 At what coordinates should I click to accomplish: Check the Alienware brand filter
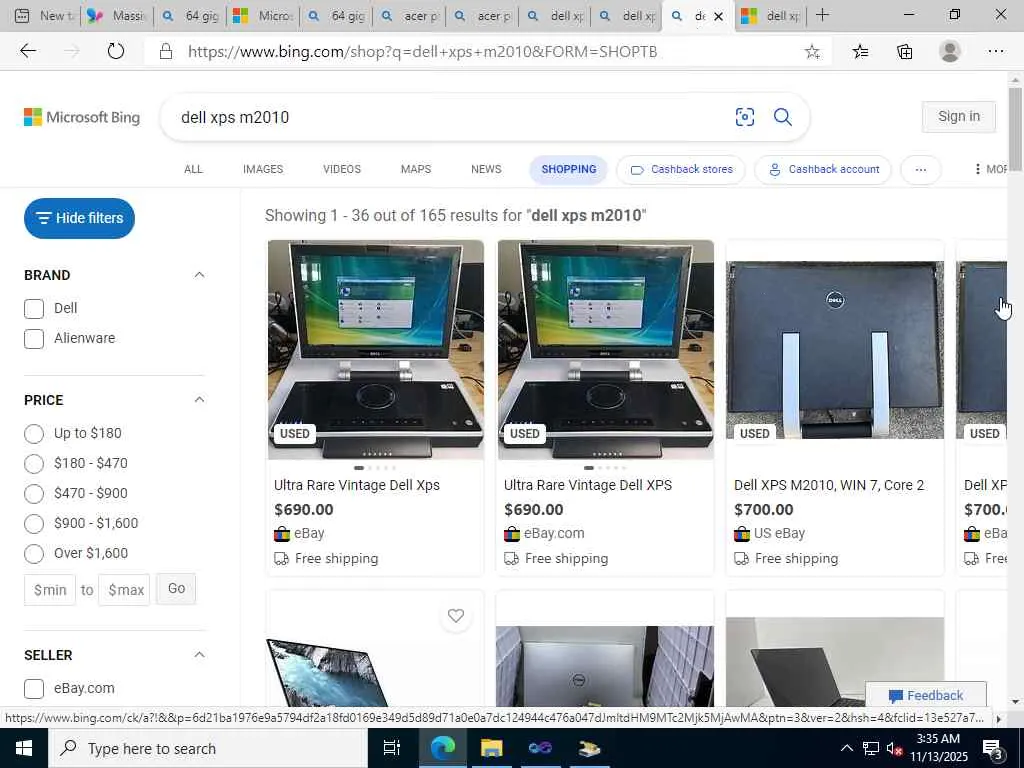point(34,338)
